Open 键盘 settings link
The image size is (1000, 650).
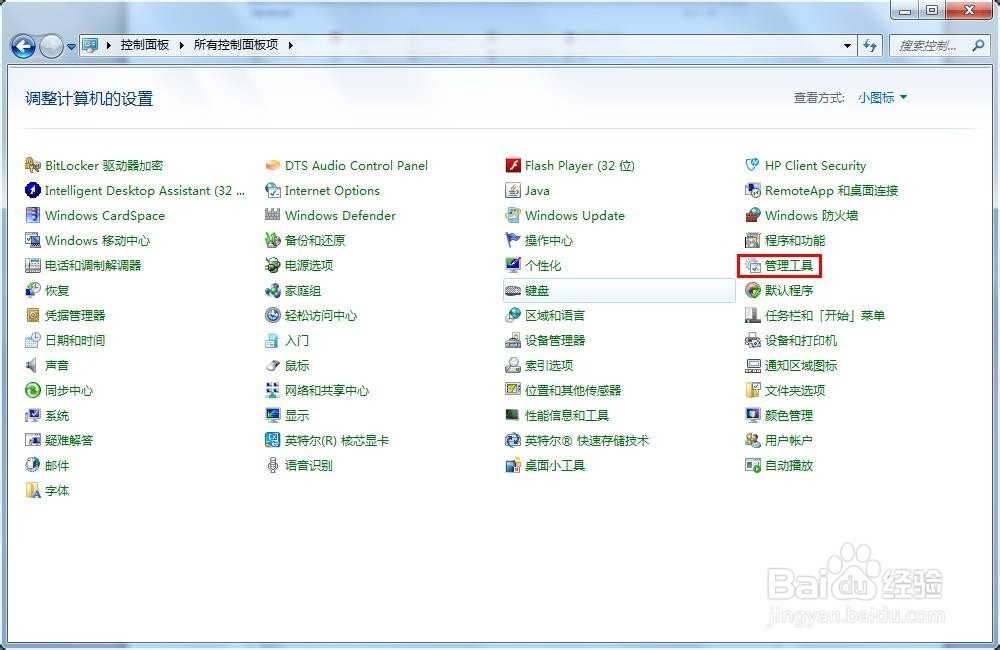tap(536, 290)
